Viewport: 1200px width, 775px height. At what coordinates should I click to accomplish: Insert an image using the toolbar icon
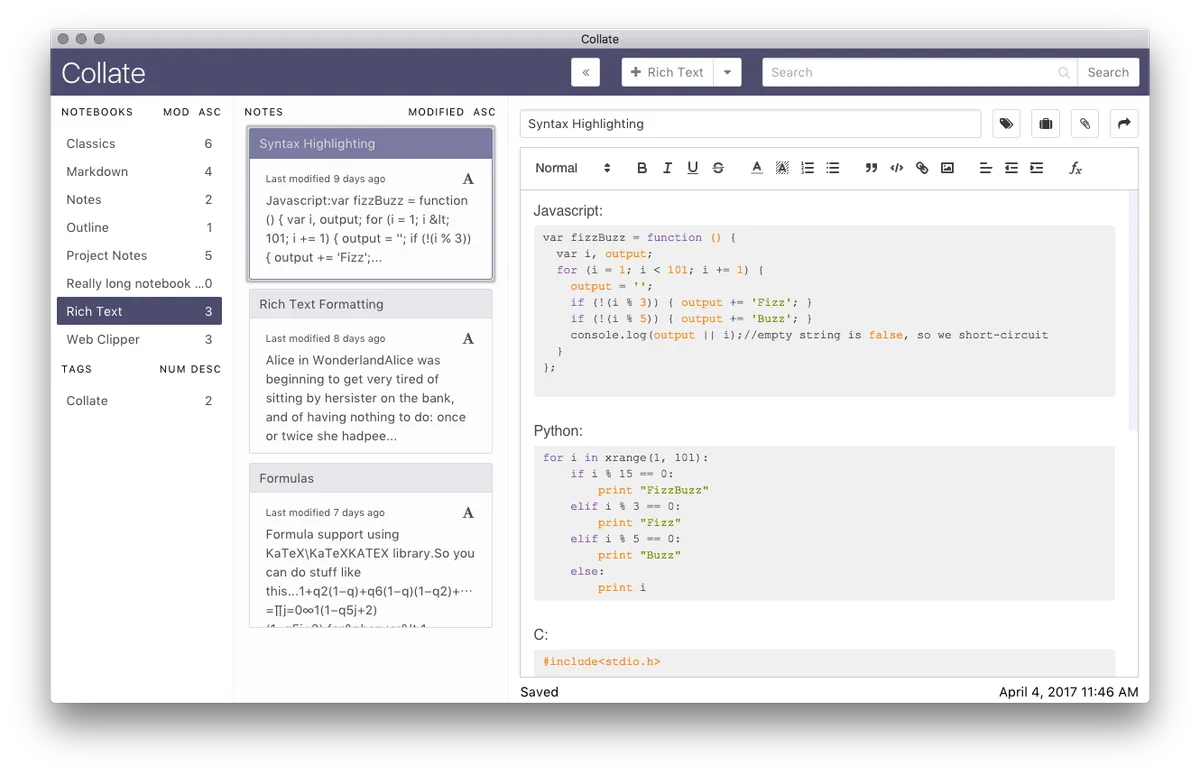tap(947, 168)
